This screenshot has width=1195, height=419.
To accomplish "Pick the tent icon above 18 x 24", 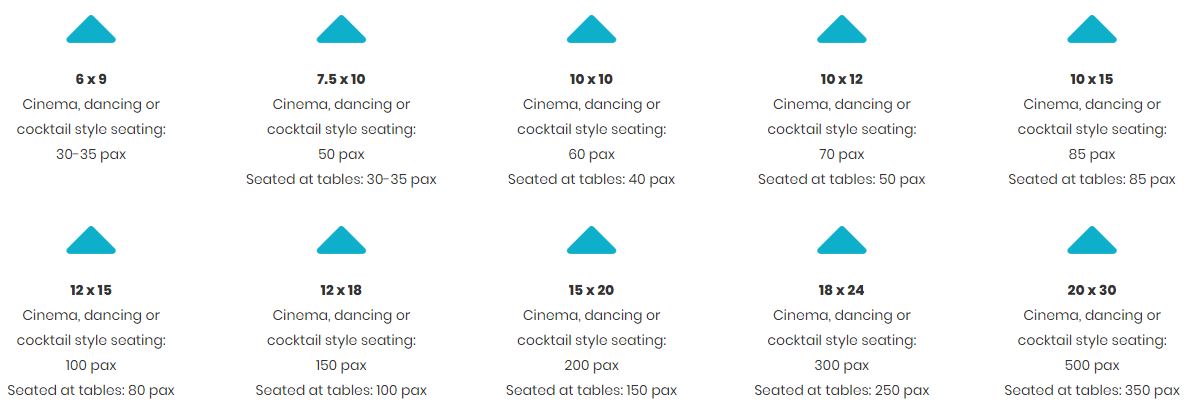I will point(841,240).
